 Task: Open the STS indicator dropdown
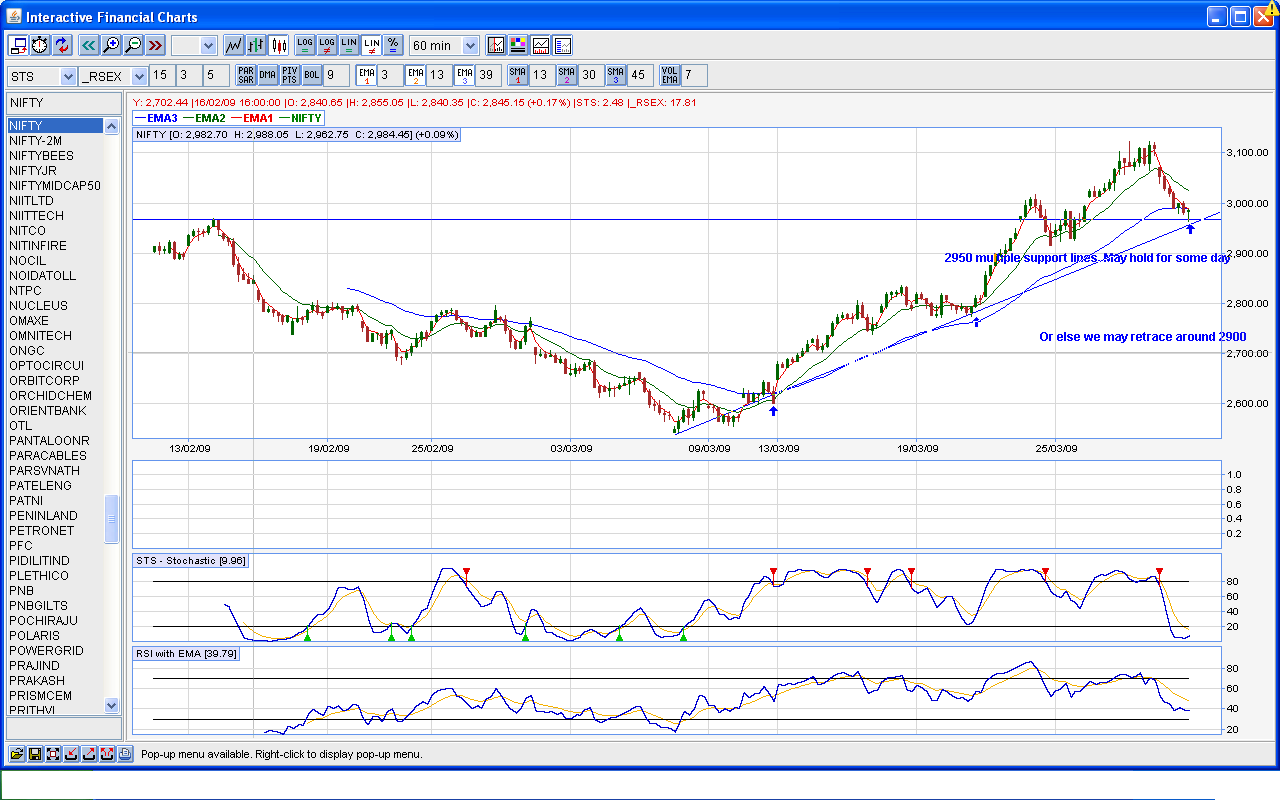point(42,76)
